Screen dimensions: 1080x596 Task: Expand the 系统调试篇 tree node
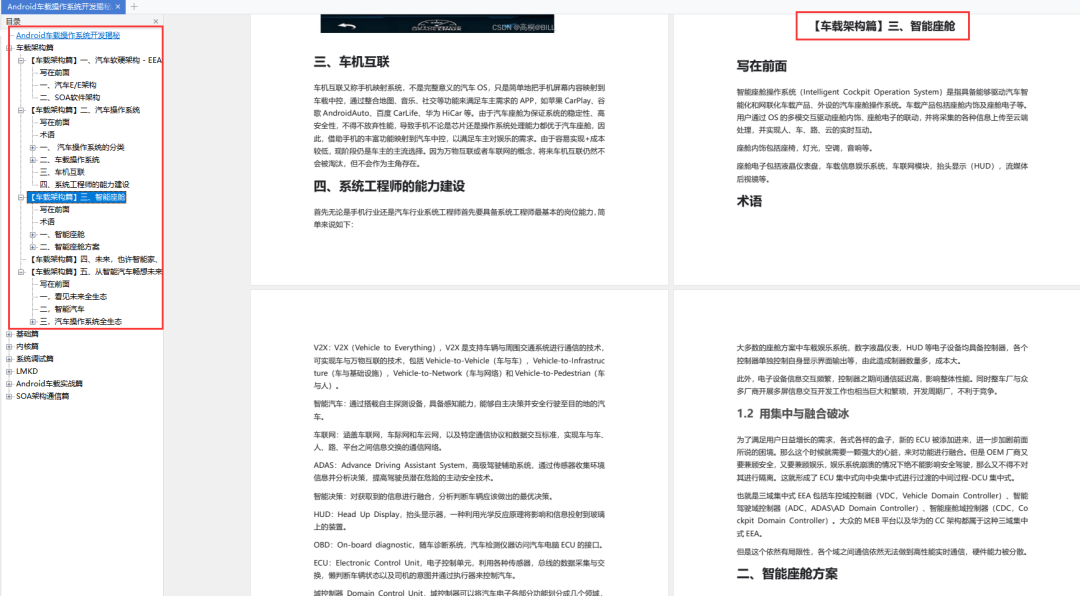pos(9,359)
